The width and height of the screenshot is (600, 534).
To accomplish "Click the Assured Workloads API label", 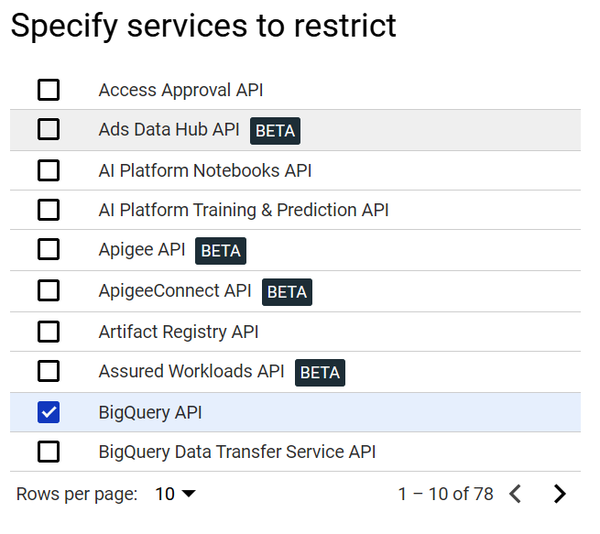I will [x=191, y=371].
